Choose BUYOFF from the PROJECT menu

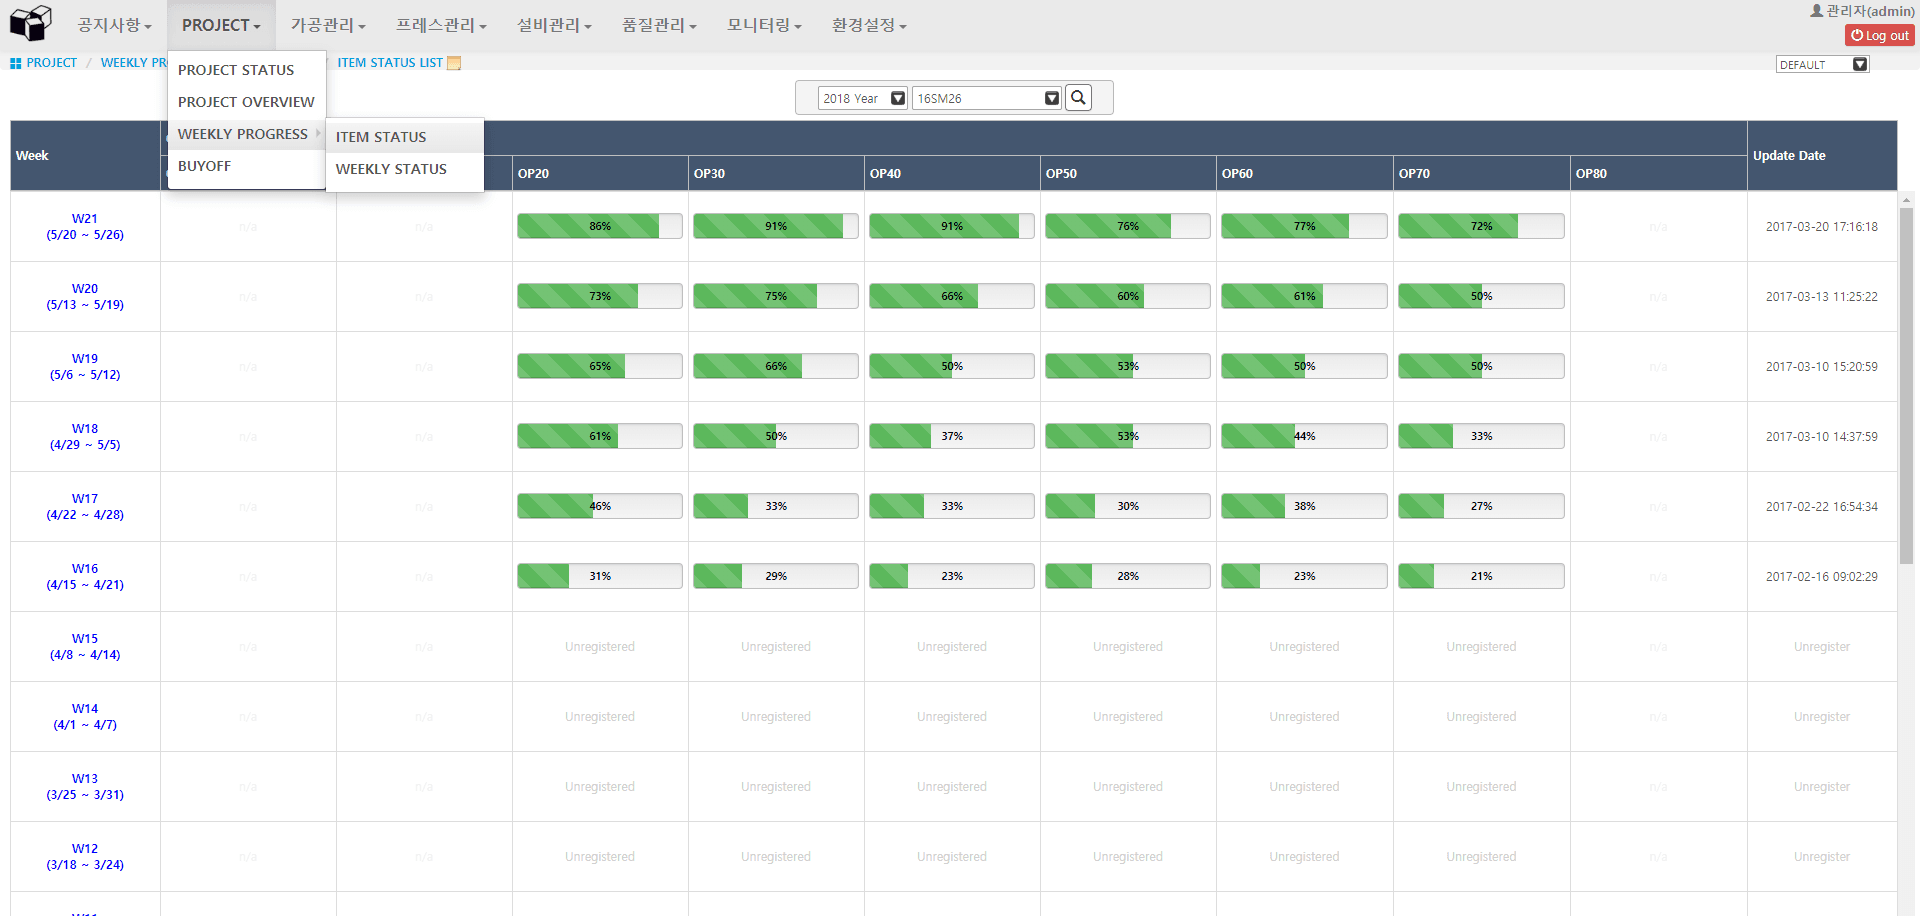coord(204,166)
